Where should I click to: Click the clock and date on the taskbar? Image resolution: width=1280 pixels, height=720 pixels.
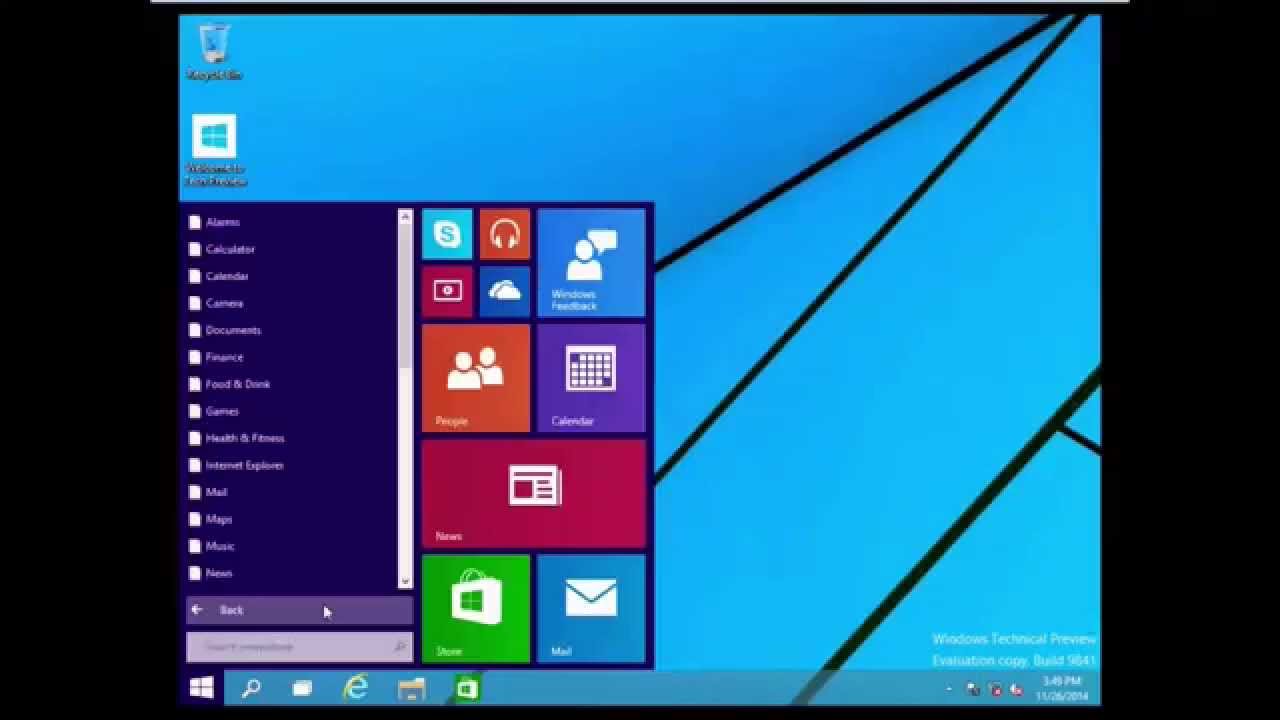[x=1063, y=688]
